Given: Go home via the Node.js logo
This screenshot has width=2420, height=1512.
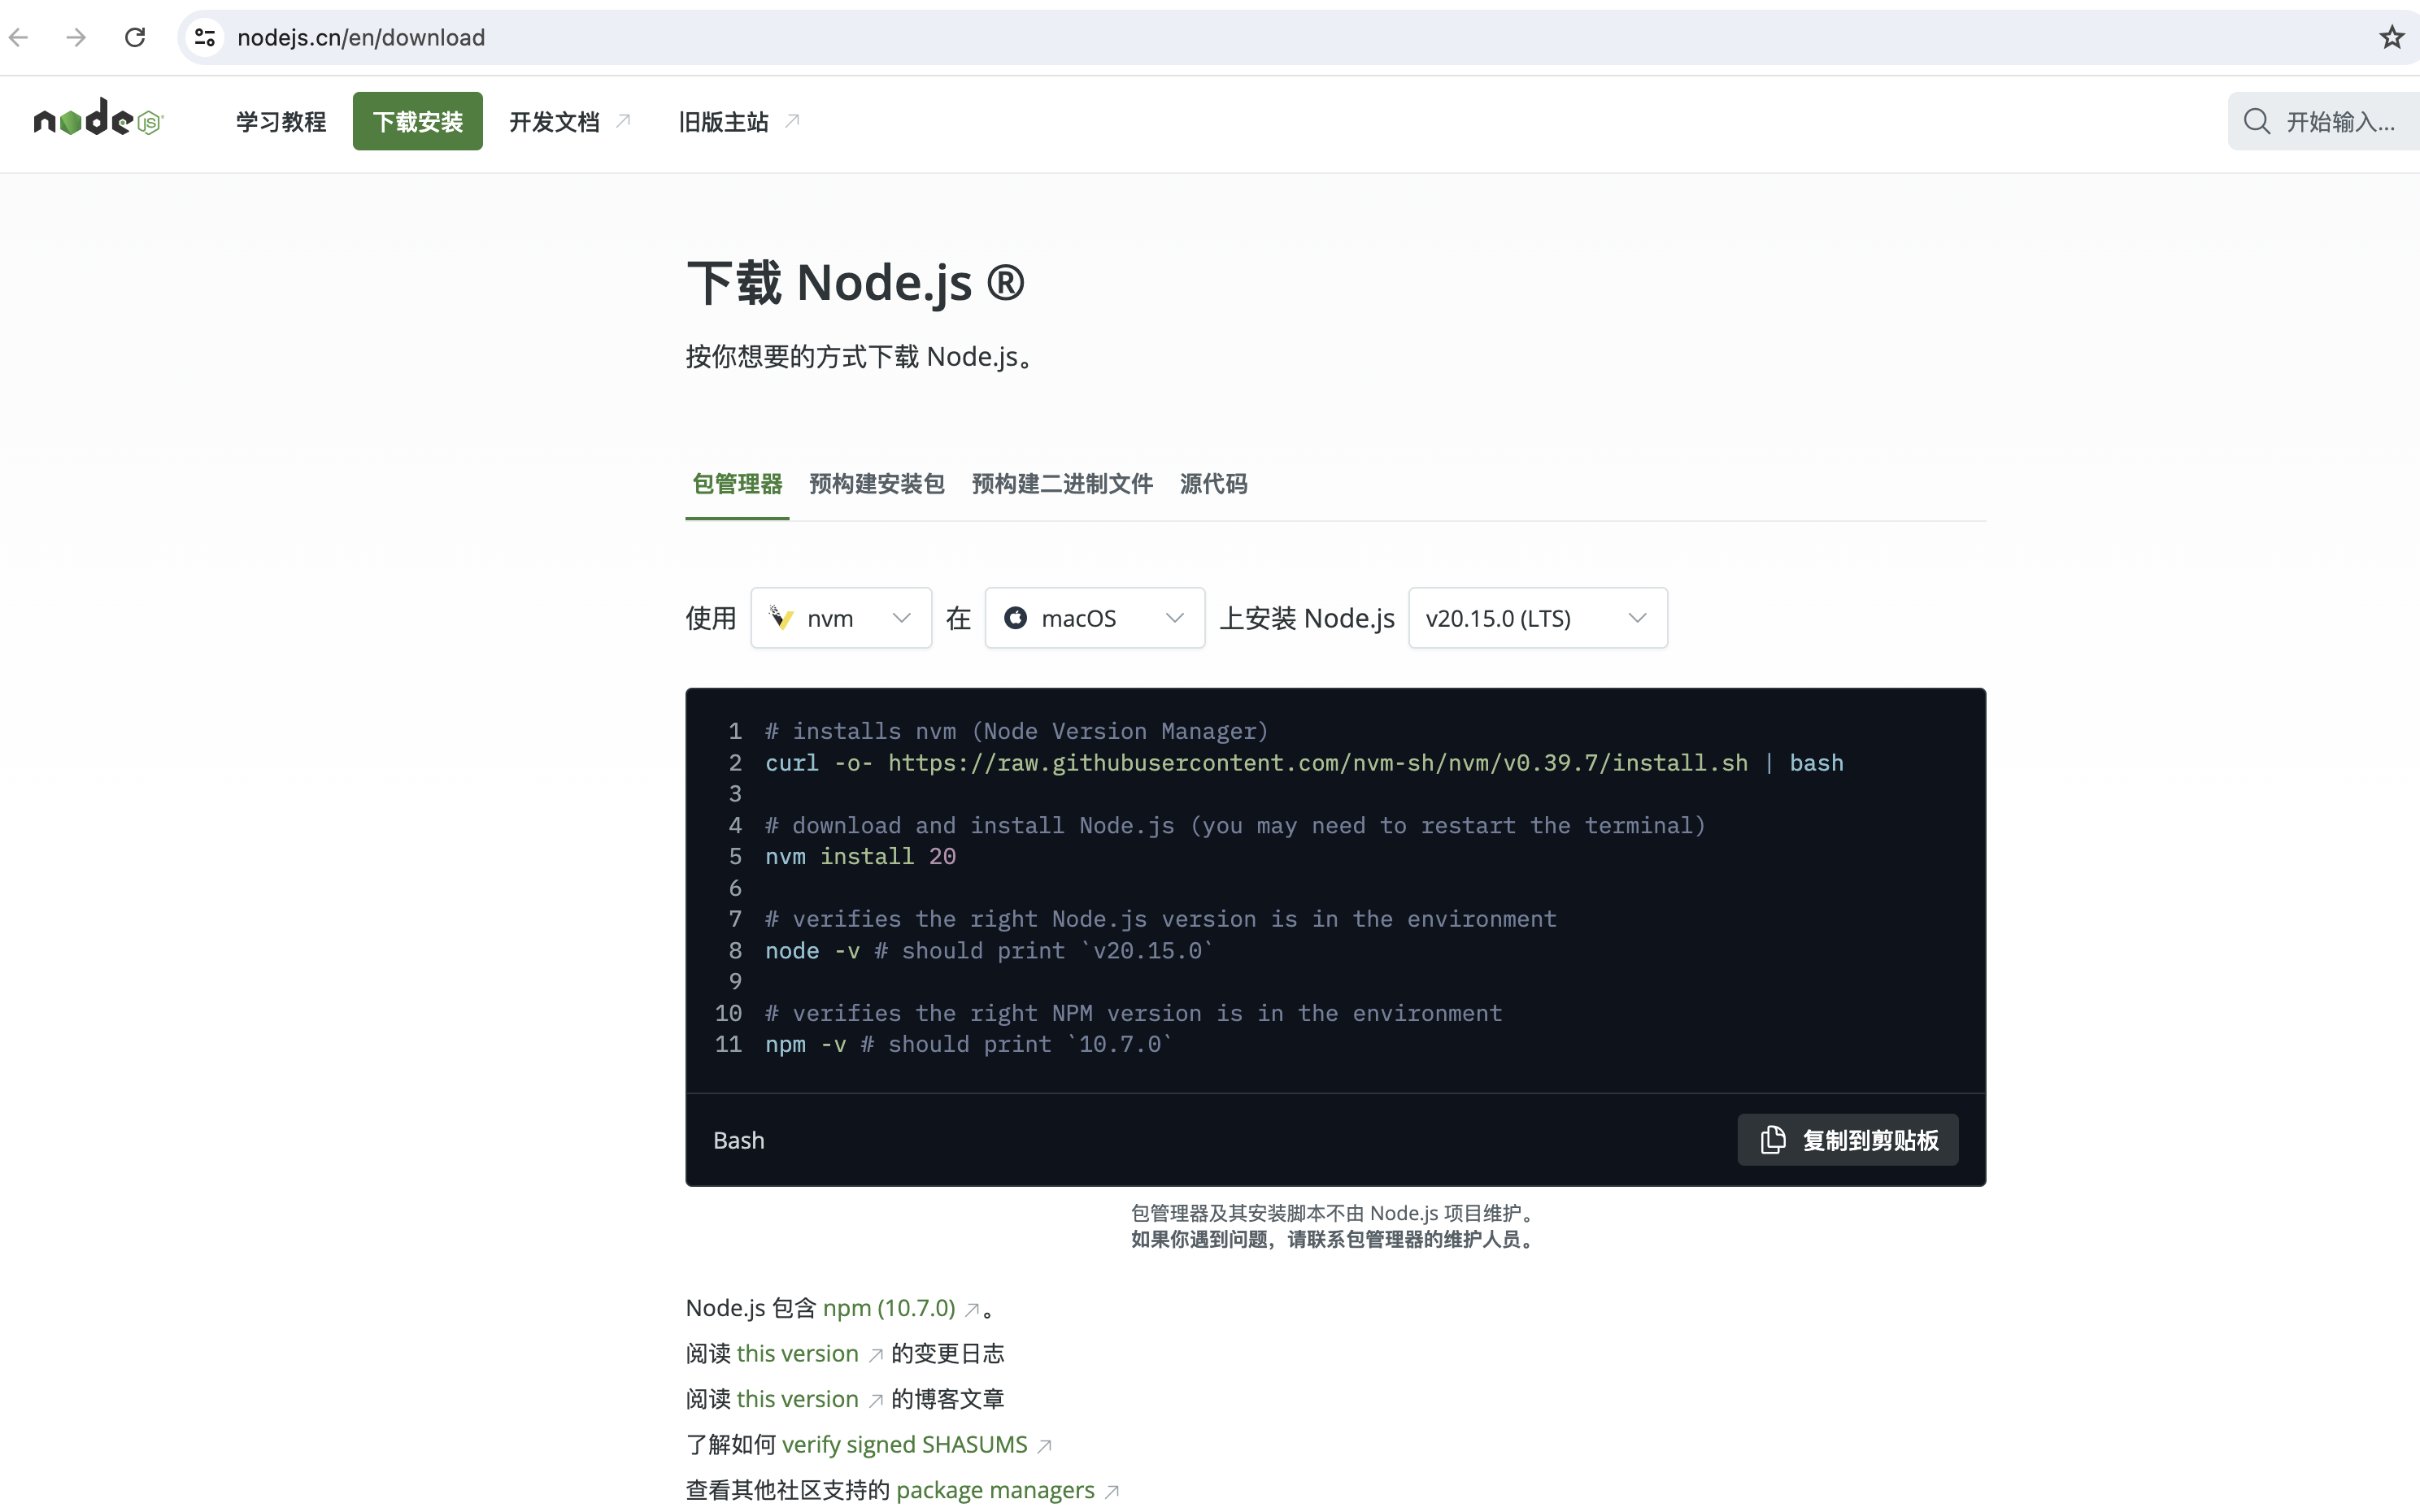Looking at the screenshot, I should (x=98, y=119).
